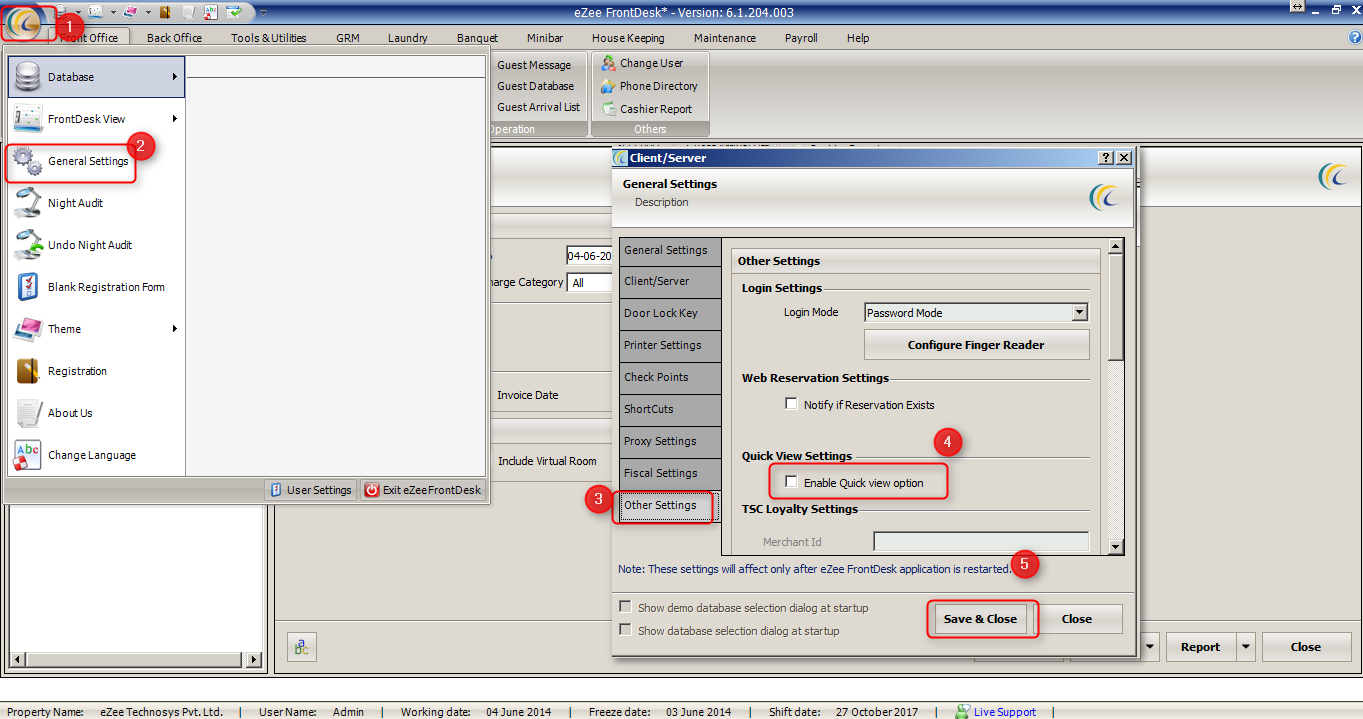Open the Banquet ribbon tab
Viewport: 1363px width, 719px height.
[477, 38]
